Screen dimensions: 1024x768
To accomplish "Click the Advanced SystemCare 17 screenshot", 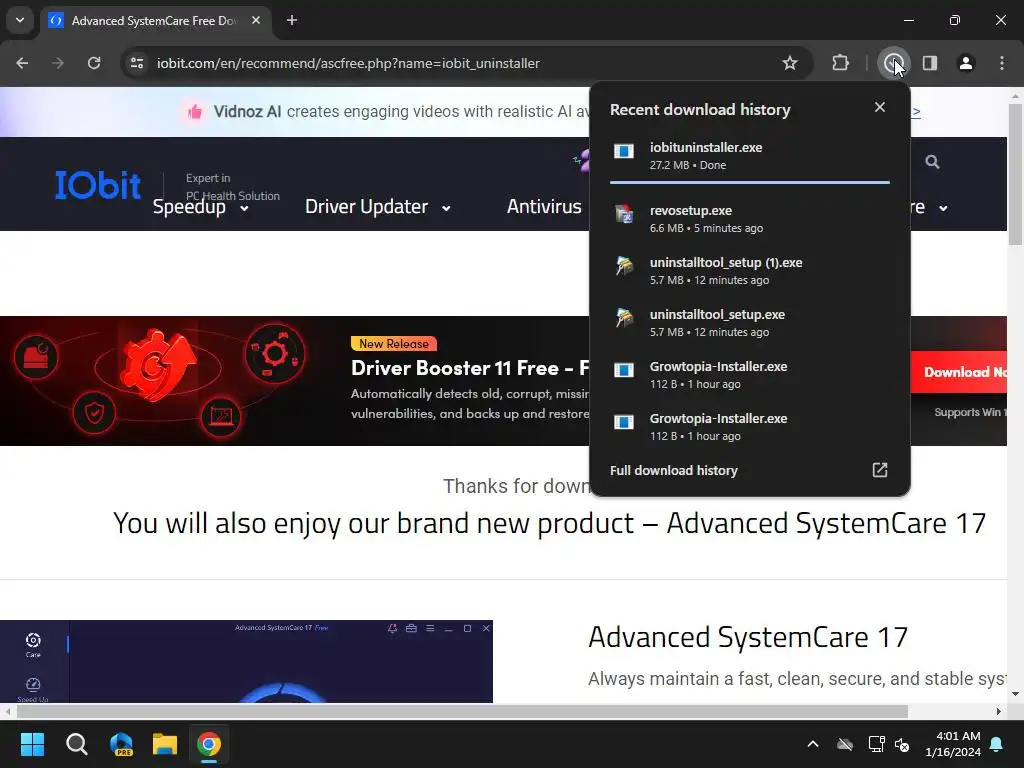I will click(x=246, y=662).
